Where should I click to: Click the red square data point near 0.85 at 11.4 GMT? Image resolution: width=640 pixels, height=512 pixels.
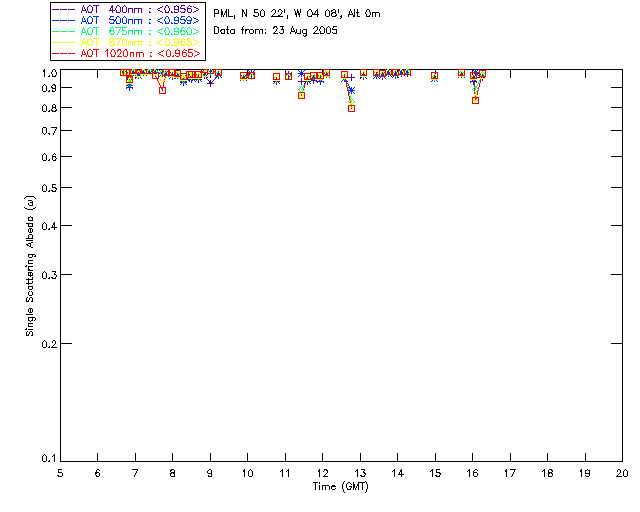(x=302, y=96)
